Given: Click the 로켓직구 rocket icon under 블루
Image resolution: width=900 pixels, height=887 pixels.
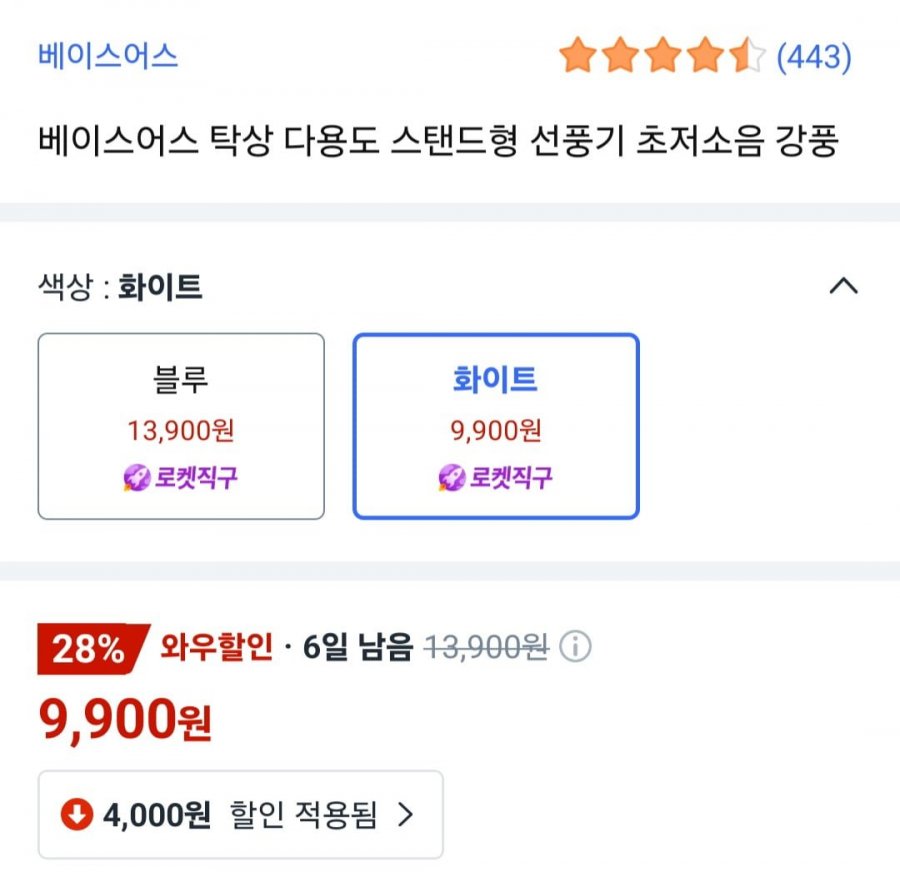Looking at the screenshot, I should (x=137, y=478).
